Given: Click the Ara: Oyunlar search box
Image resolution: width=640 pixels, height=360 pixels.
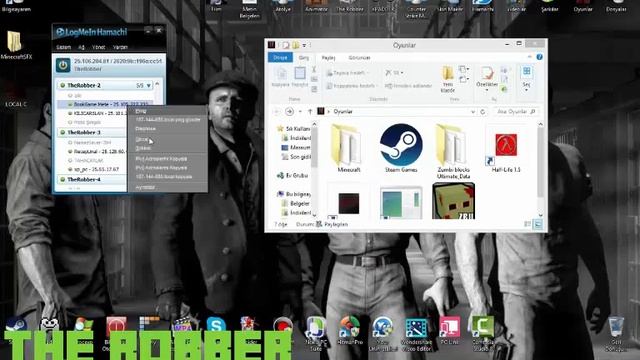Looking at the screenshot, I should point(516,111).
